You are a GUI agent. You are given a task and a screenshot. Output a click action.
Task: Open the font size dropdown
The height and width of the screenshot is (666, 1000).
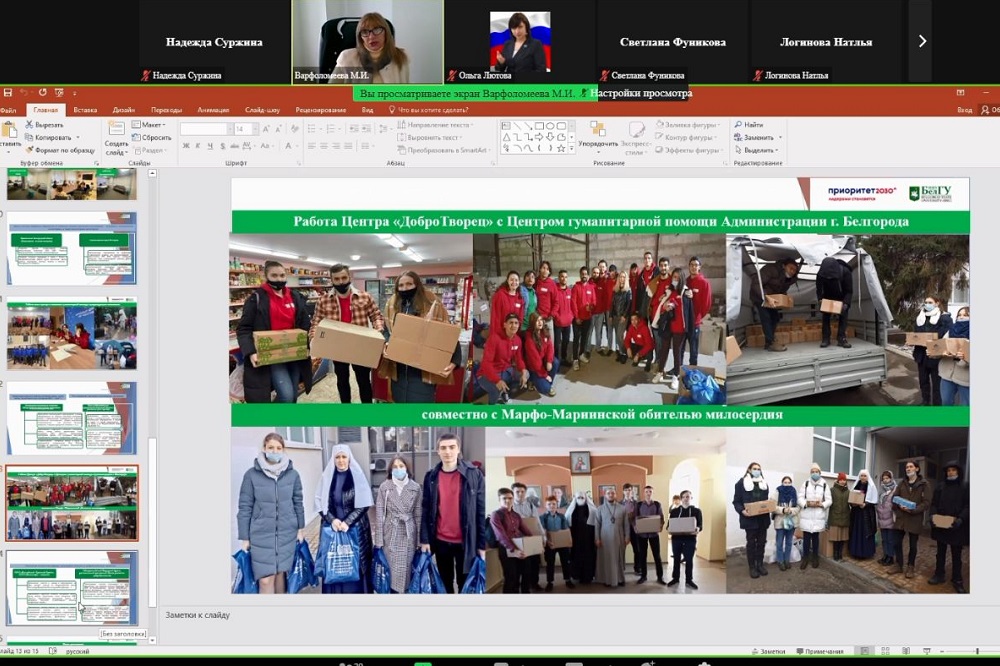pyautogui.click(x=253, y=129)
